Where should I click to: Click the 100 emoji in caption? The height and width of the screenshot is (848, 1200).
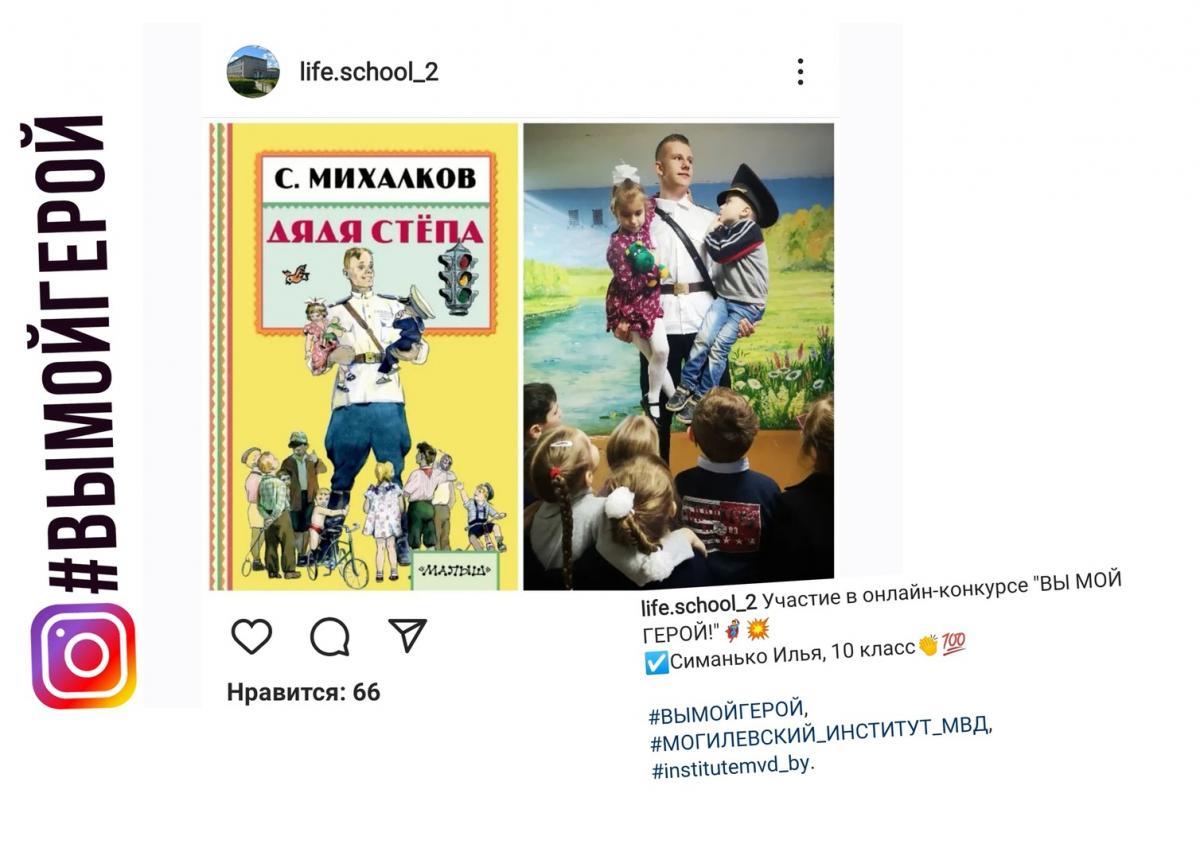tap(953, 645)
